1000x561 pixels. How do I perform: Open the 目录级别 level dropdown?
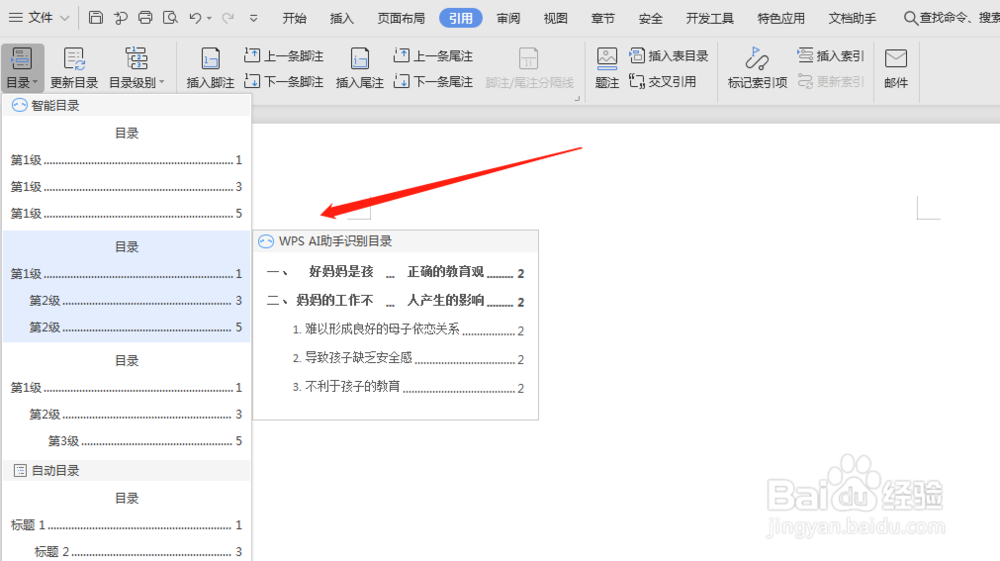click(136, 68)
